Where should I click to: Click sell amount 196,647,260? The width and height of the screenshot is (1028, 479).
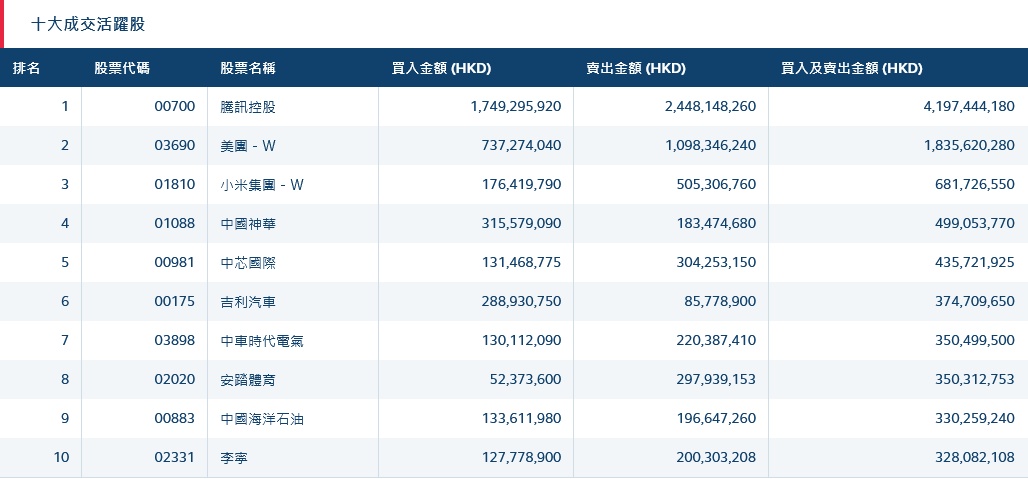[717, 419]
